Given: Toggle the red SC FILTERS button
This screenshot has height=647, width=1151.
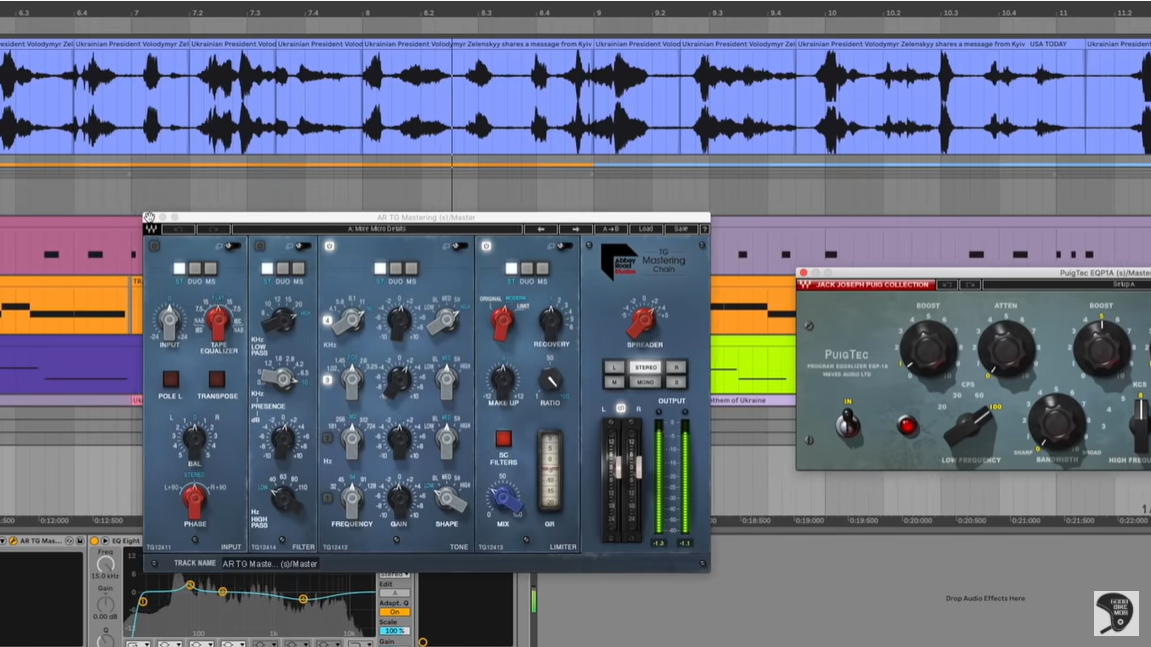Looking at the screenshot, I should coord(504,439).
